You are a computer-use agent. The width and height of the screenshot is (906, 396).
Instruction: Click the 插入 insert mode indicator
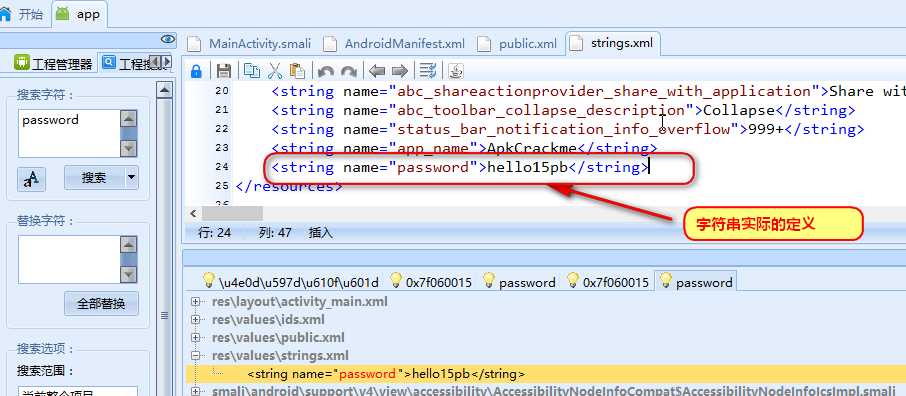point(321,232)
